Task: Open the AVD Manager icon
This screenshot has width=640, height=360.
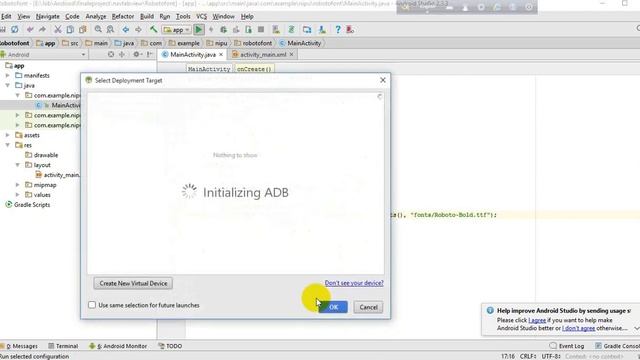Action: [276, 29]
